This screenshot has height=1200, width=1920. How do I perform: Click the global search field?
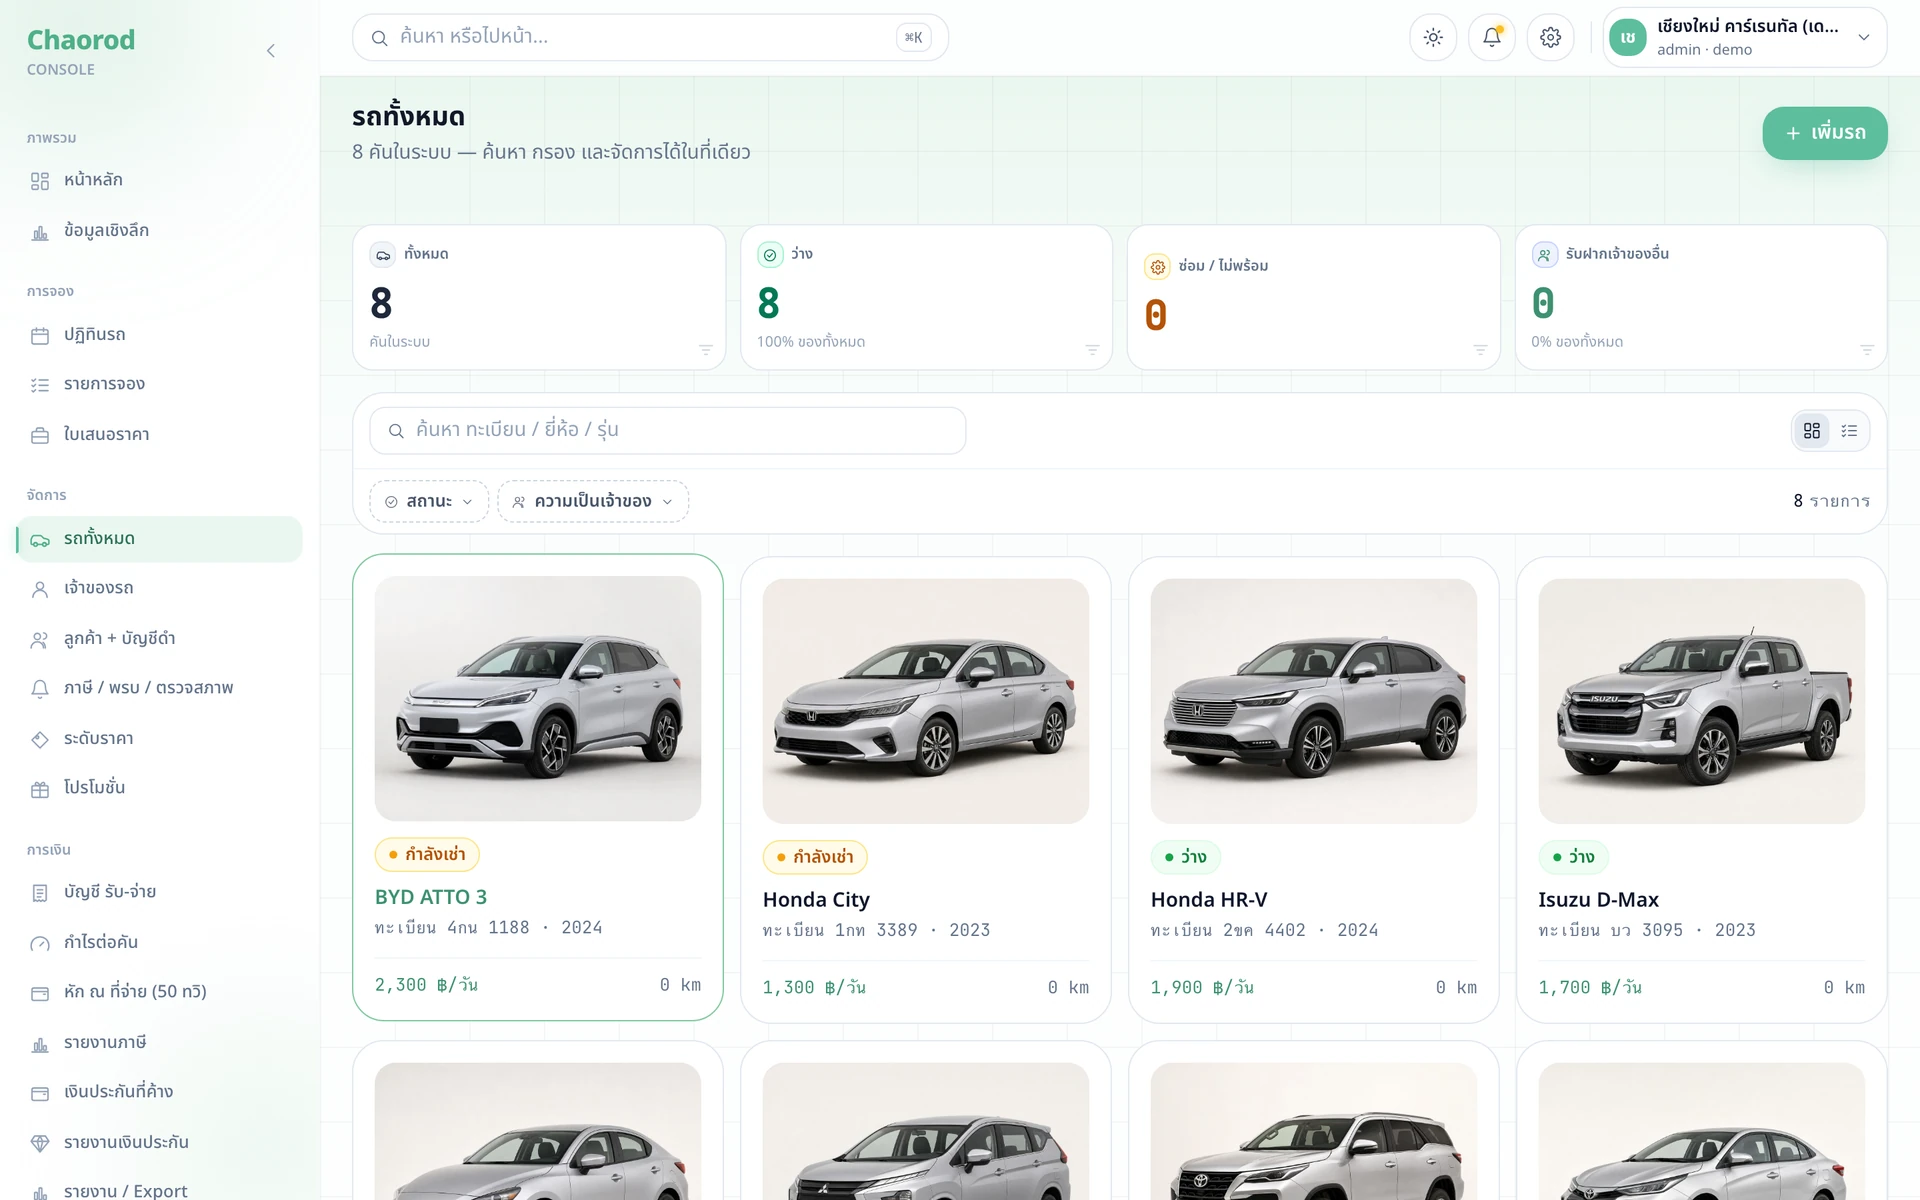pyautogui.click(x=650, y=37)
